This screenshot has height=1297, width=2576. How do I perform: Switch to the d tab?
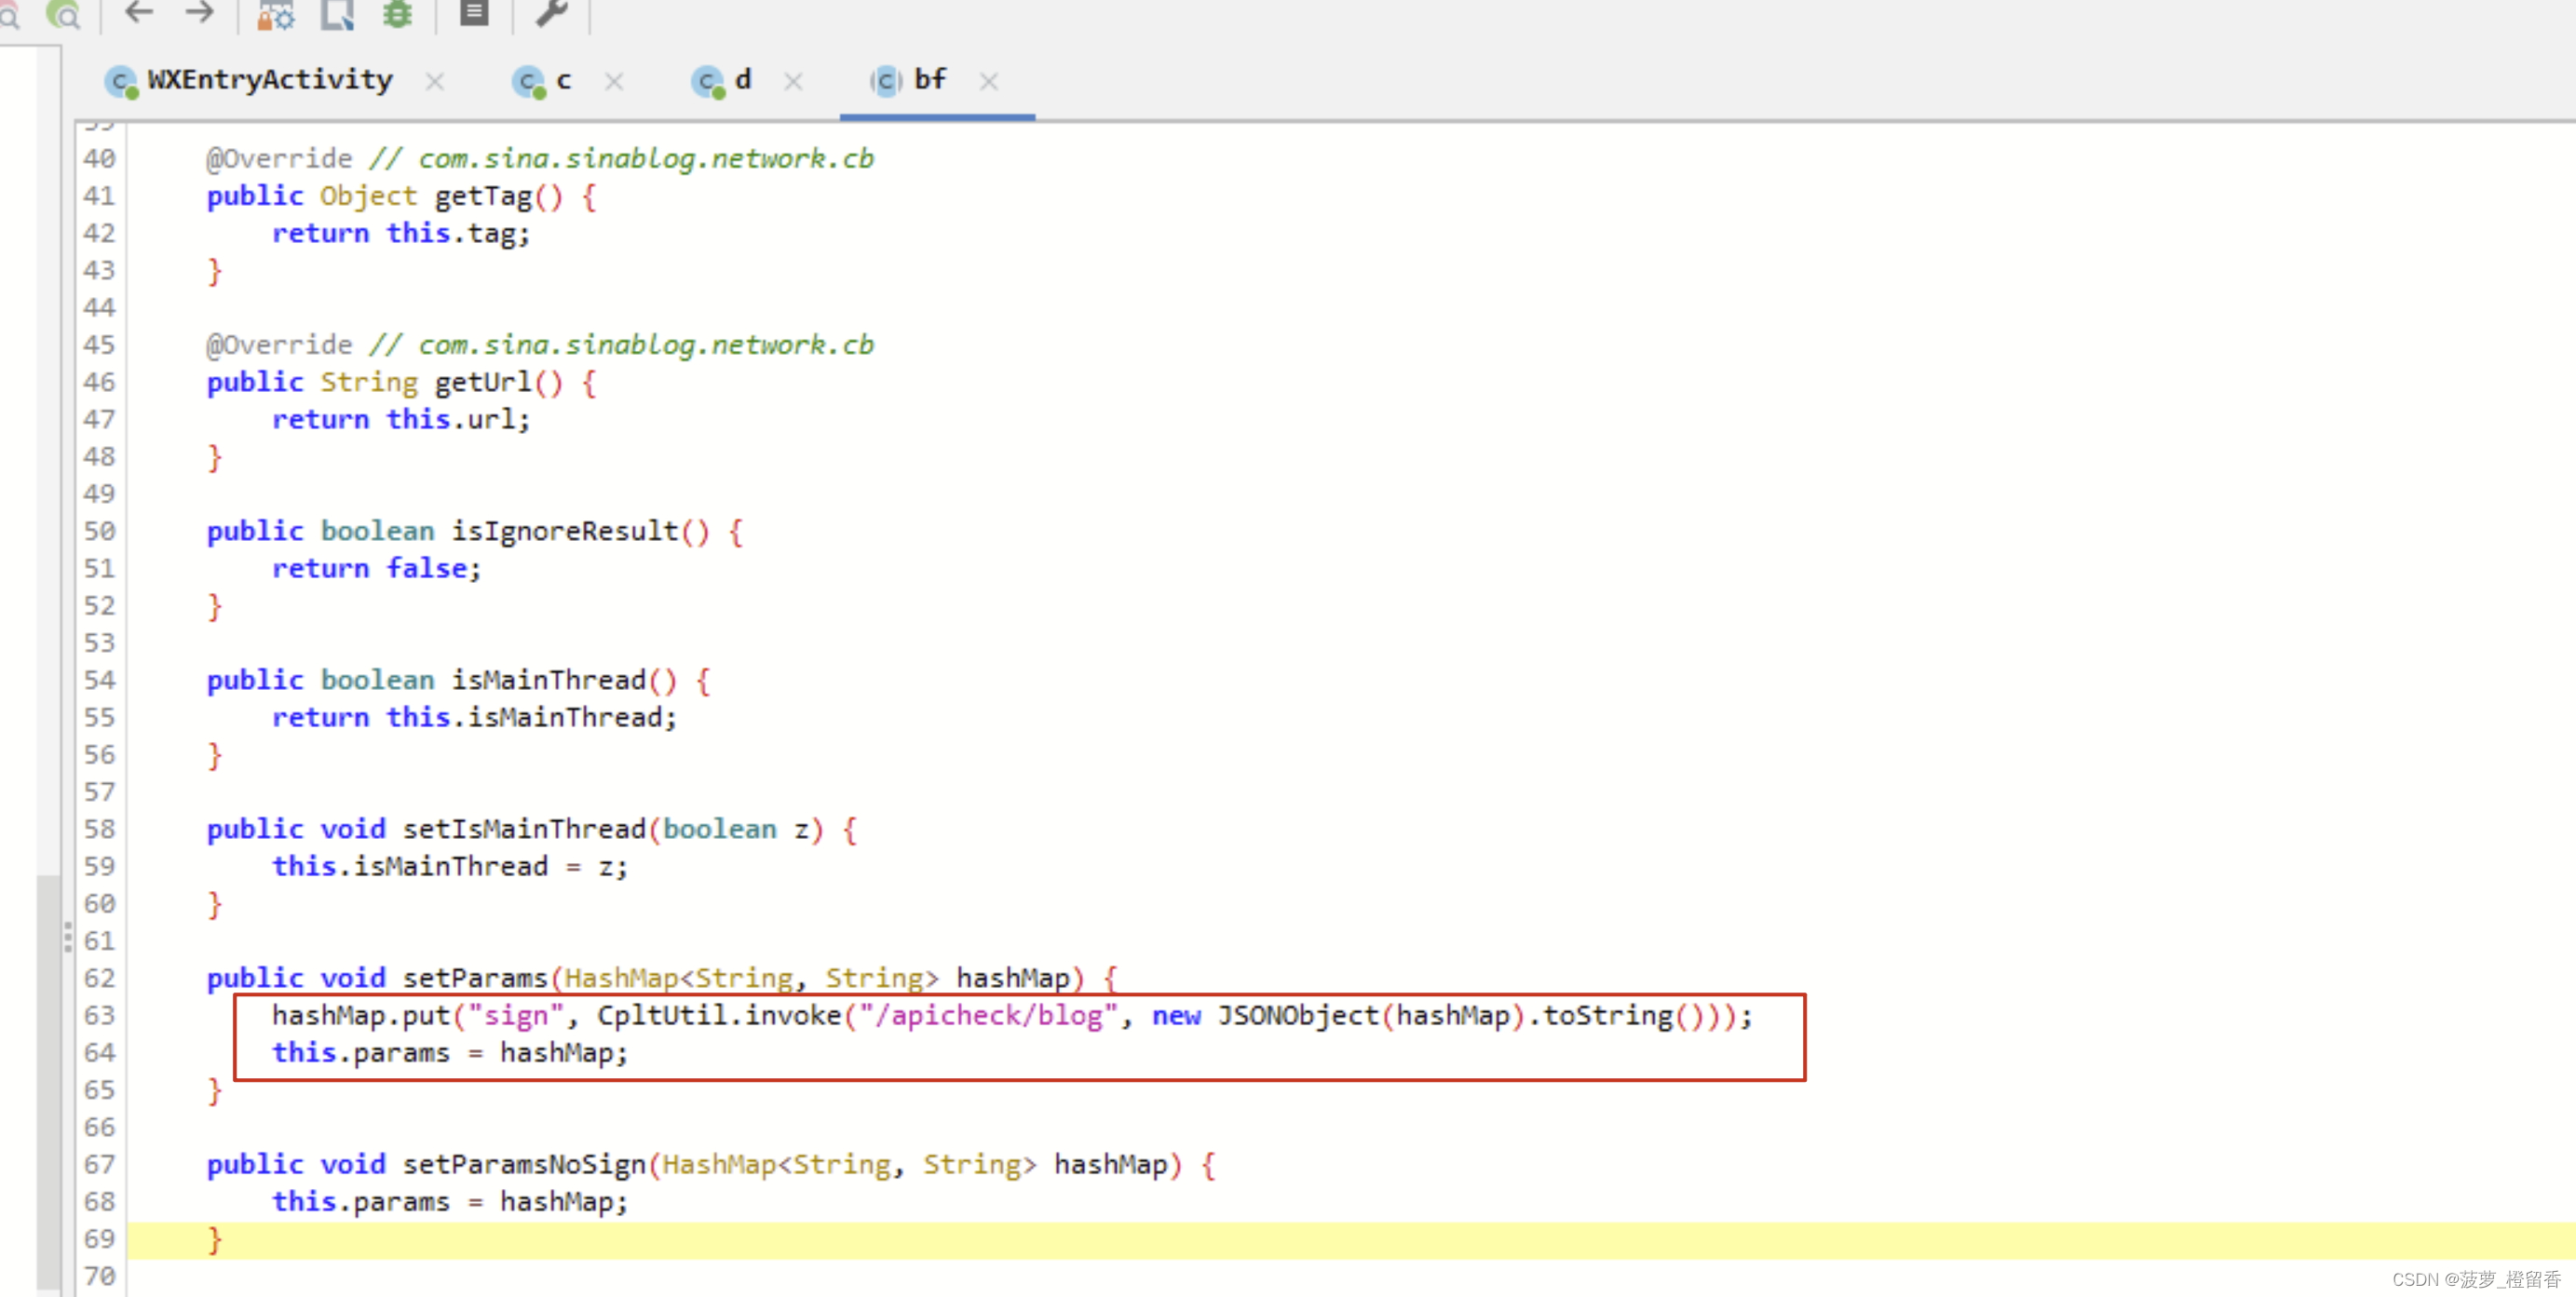tap(741, 80)
